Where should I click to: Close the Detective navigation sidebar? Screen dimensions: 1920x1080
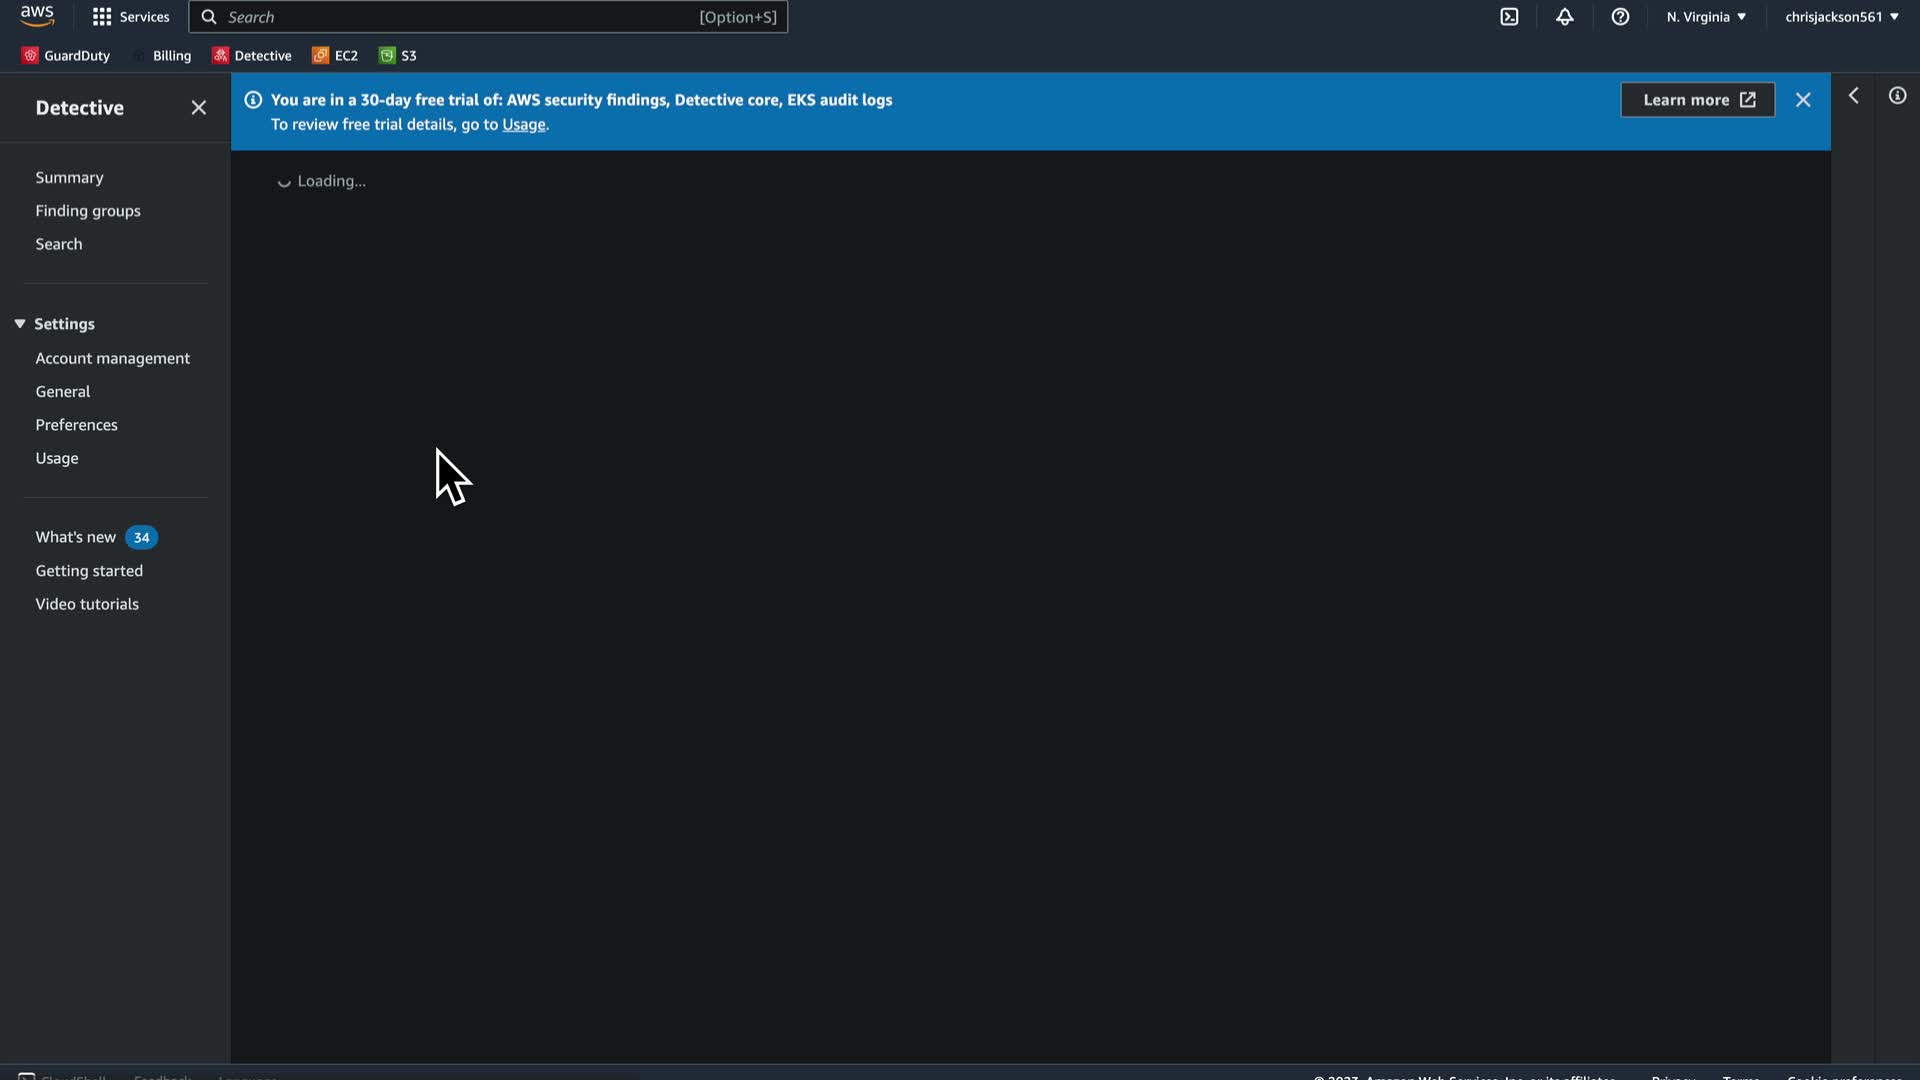pos(199,108)
